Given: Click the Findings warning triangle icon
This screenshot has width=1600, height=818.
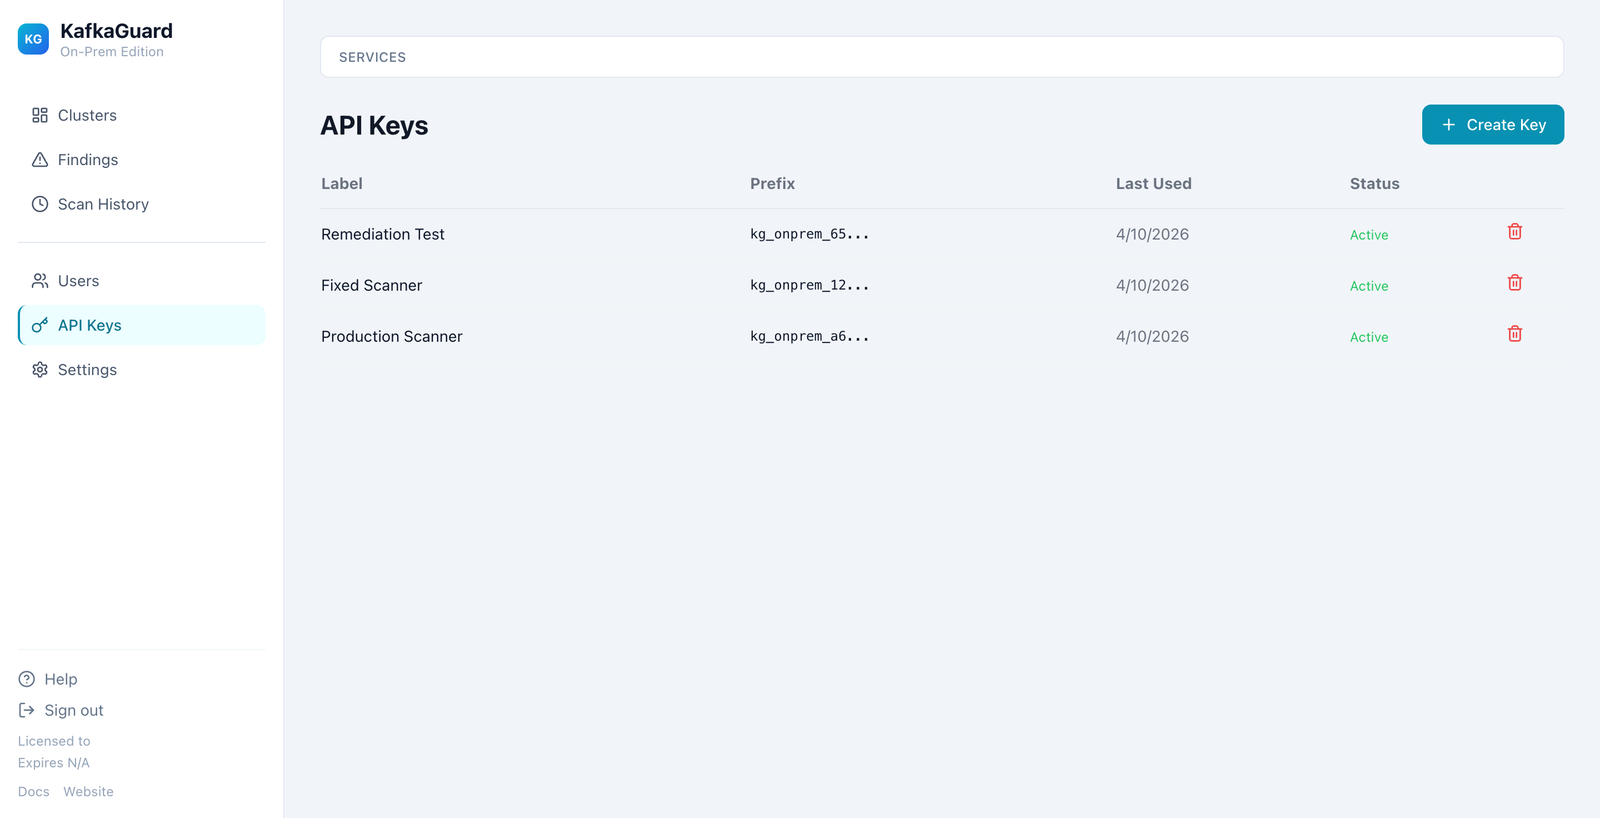Looking at the screenshot, I should 40,160.
